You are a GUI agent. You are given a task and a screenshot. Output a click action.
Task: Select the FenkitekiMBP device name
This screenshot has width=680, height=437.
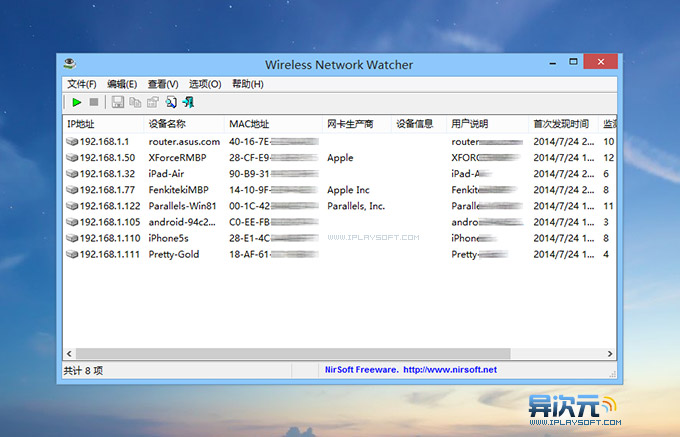pos(178,189)
